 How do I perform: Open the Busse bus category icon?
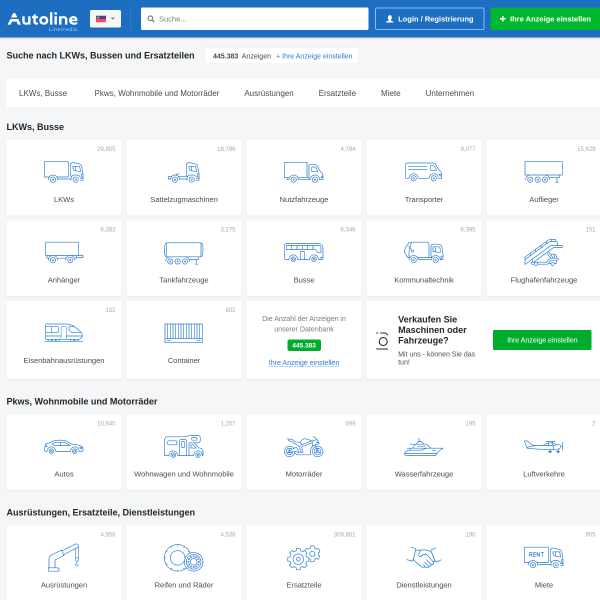point(304,252)
